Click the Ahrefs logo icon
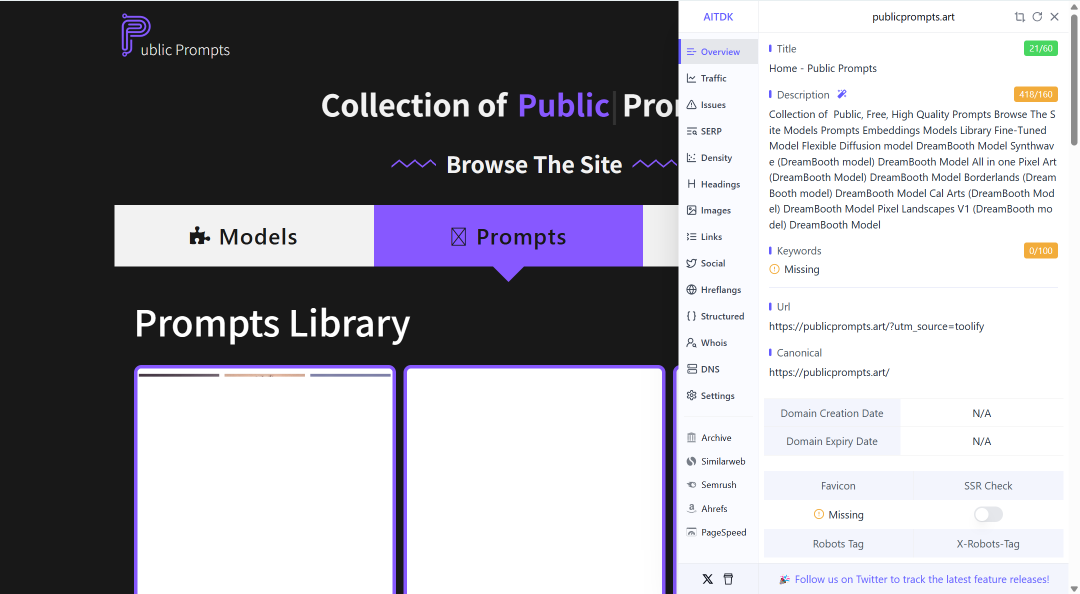The image size is (1080, 594). click(x=692, y=509)
